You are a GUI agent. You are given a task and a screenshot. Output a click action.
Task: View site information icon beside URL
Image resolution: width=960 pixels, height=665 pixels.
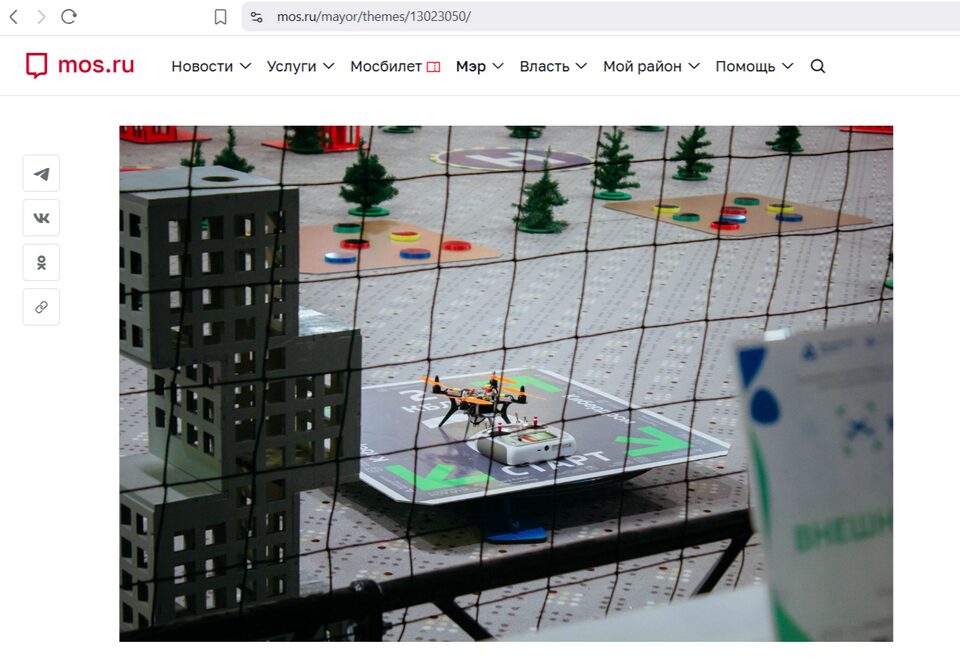tap(257, 17)
